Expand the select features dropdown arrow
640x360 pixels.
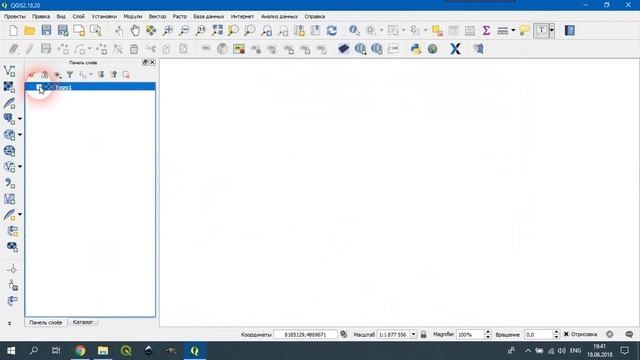pos(403,31)
